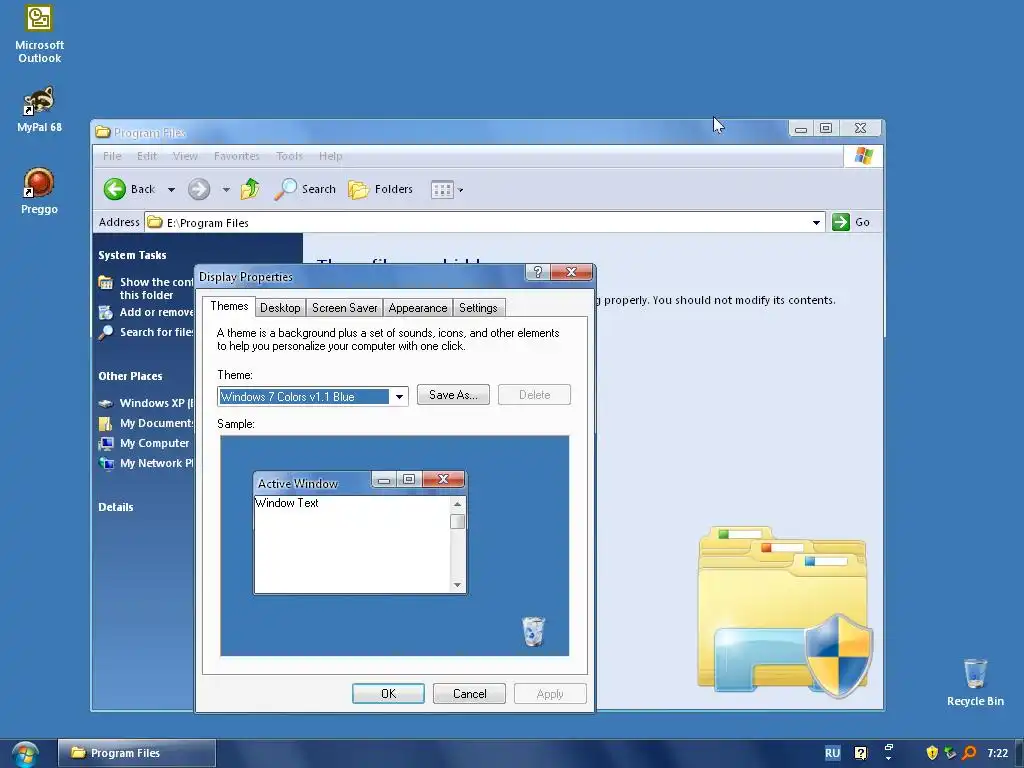Open the File menu
The image size is (1024, 768).
[112, 156]
